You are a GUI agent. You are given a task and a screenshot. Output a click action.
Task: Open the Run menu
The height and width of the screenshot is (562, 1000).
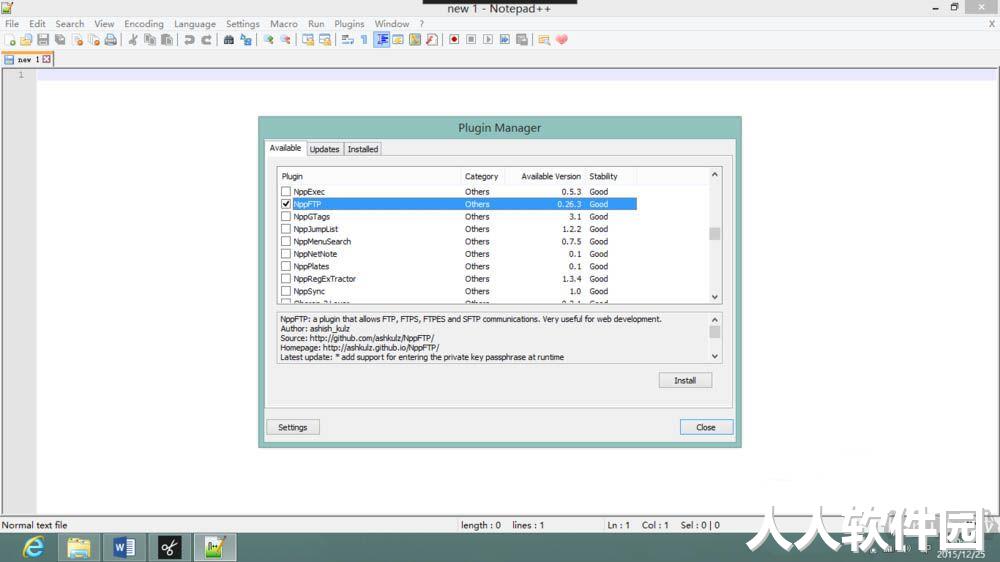[316, 24]
